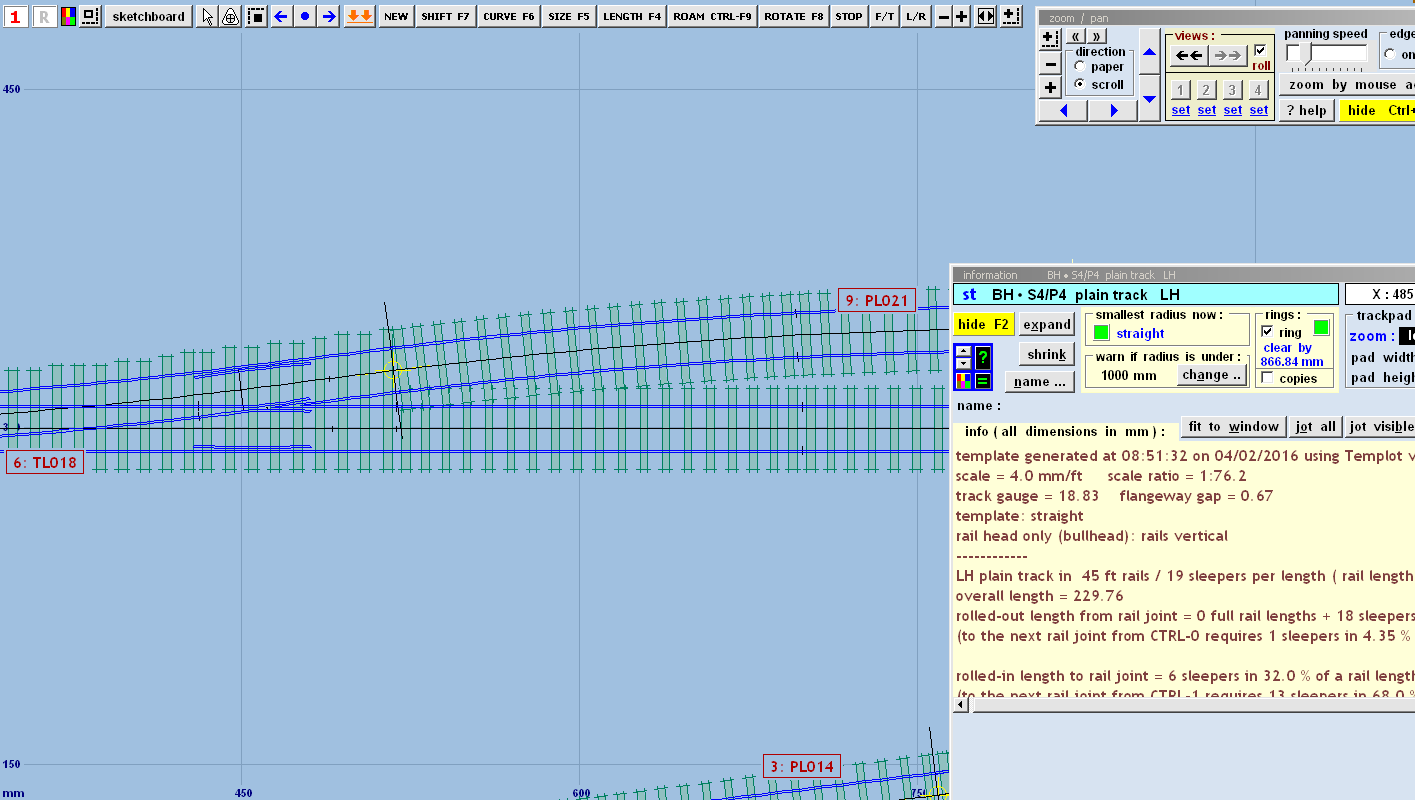Viewport: 1416px width, 801px height.
Task: Click the 'name ...' button
Action: tap(1040, 381)
